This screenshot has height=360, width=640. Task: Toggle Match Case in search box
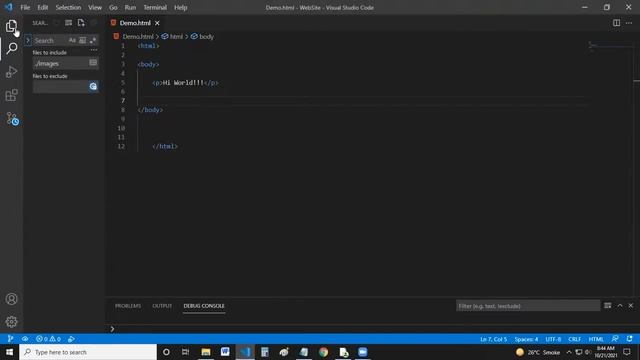[72, 40]
